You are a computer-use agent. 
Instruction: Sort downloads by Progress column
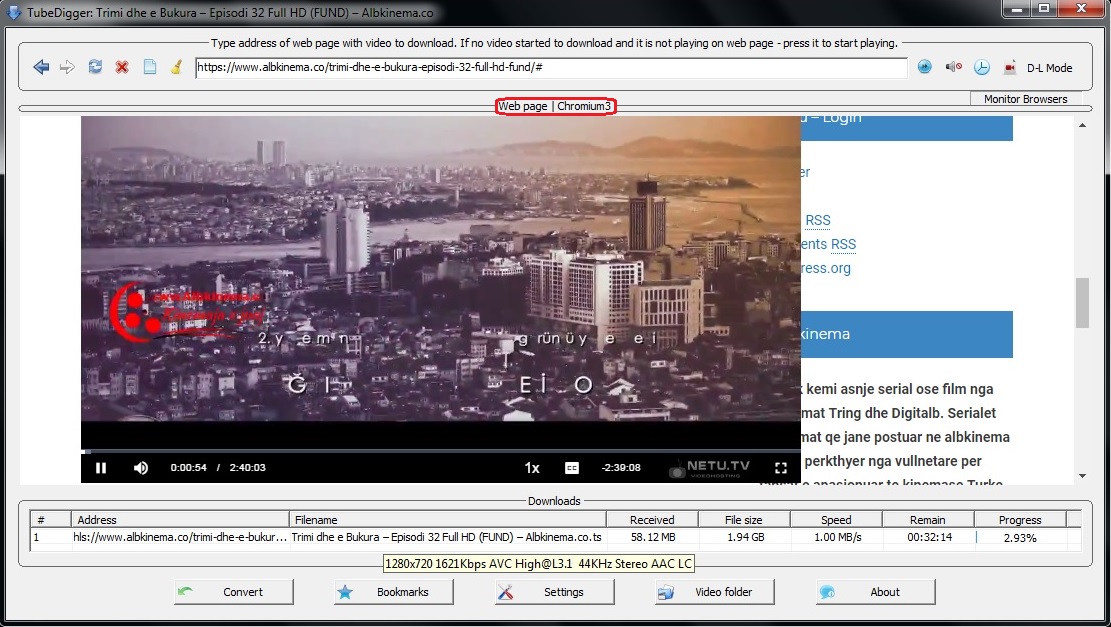click(1020, 520)
